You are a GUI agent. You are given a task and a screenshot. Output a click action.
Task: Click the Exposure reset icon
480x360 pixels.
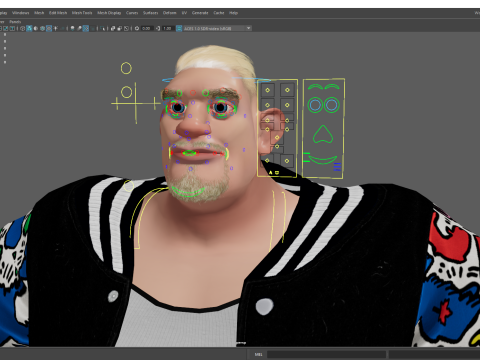(x=137, y=28)
